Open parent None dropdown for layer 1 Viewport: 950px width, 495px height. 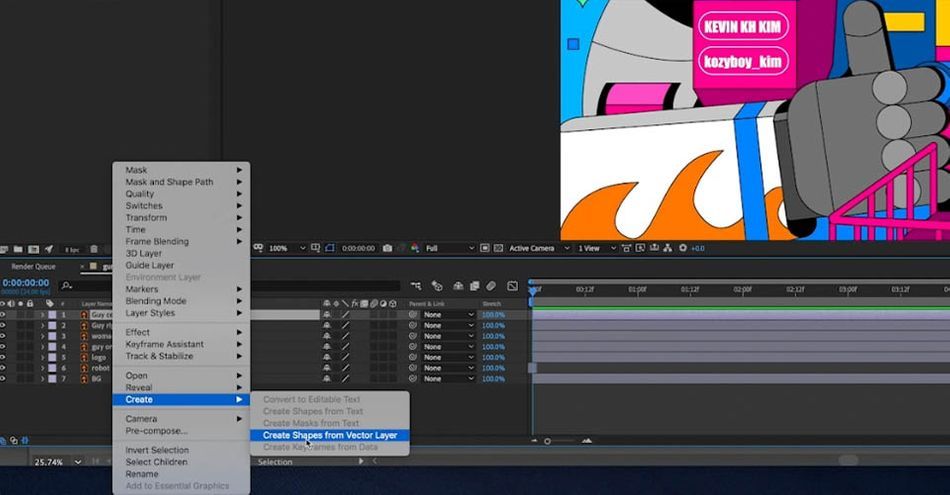(448, 315)
